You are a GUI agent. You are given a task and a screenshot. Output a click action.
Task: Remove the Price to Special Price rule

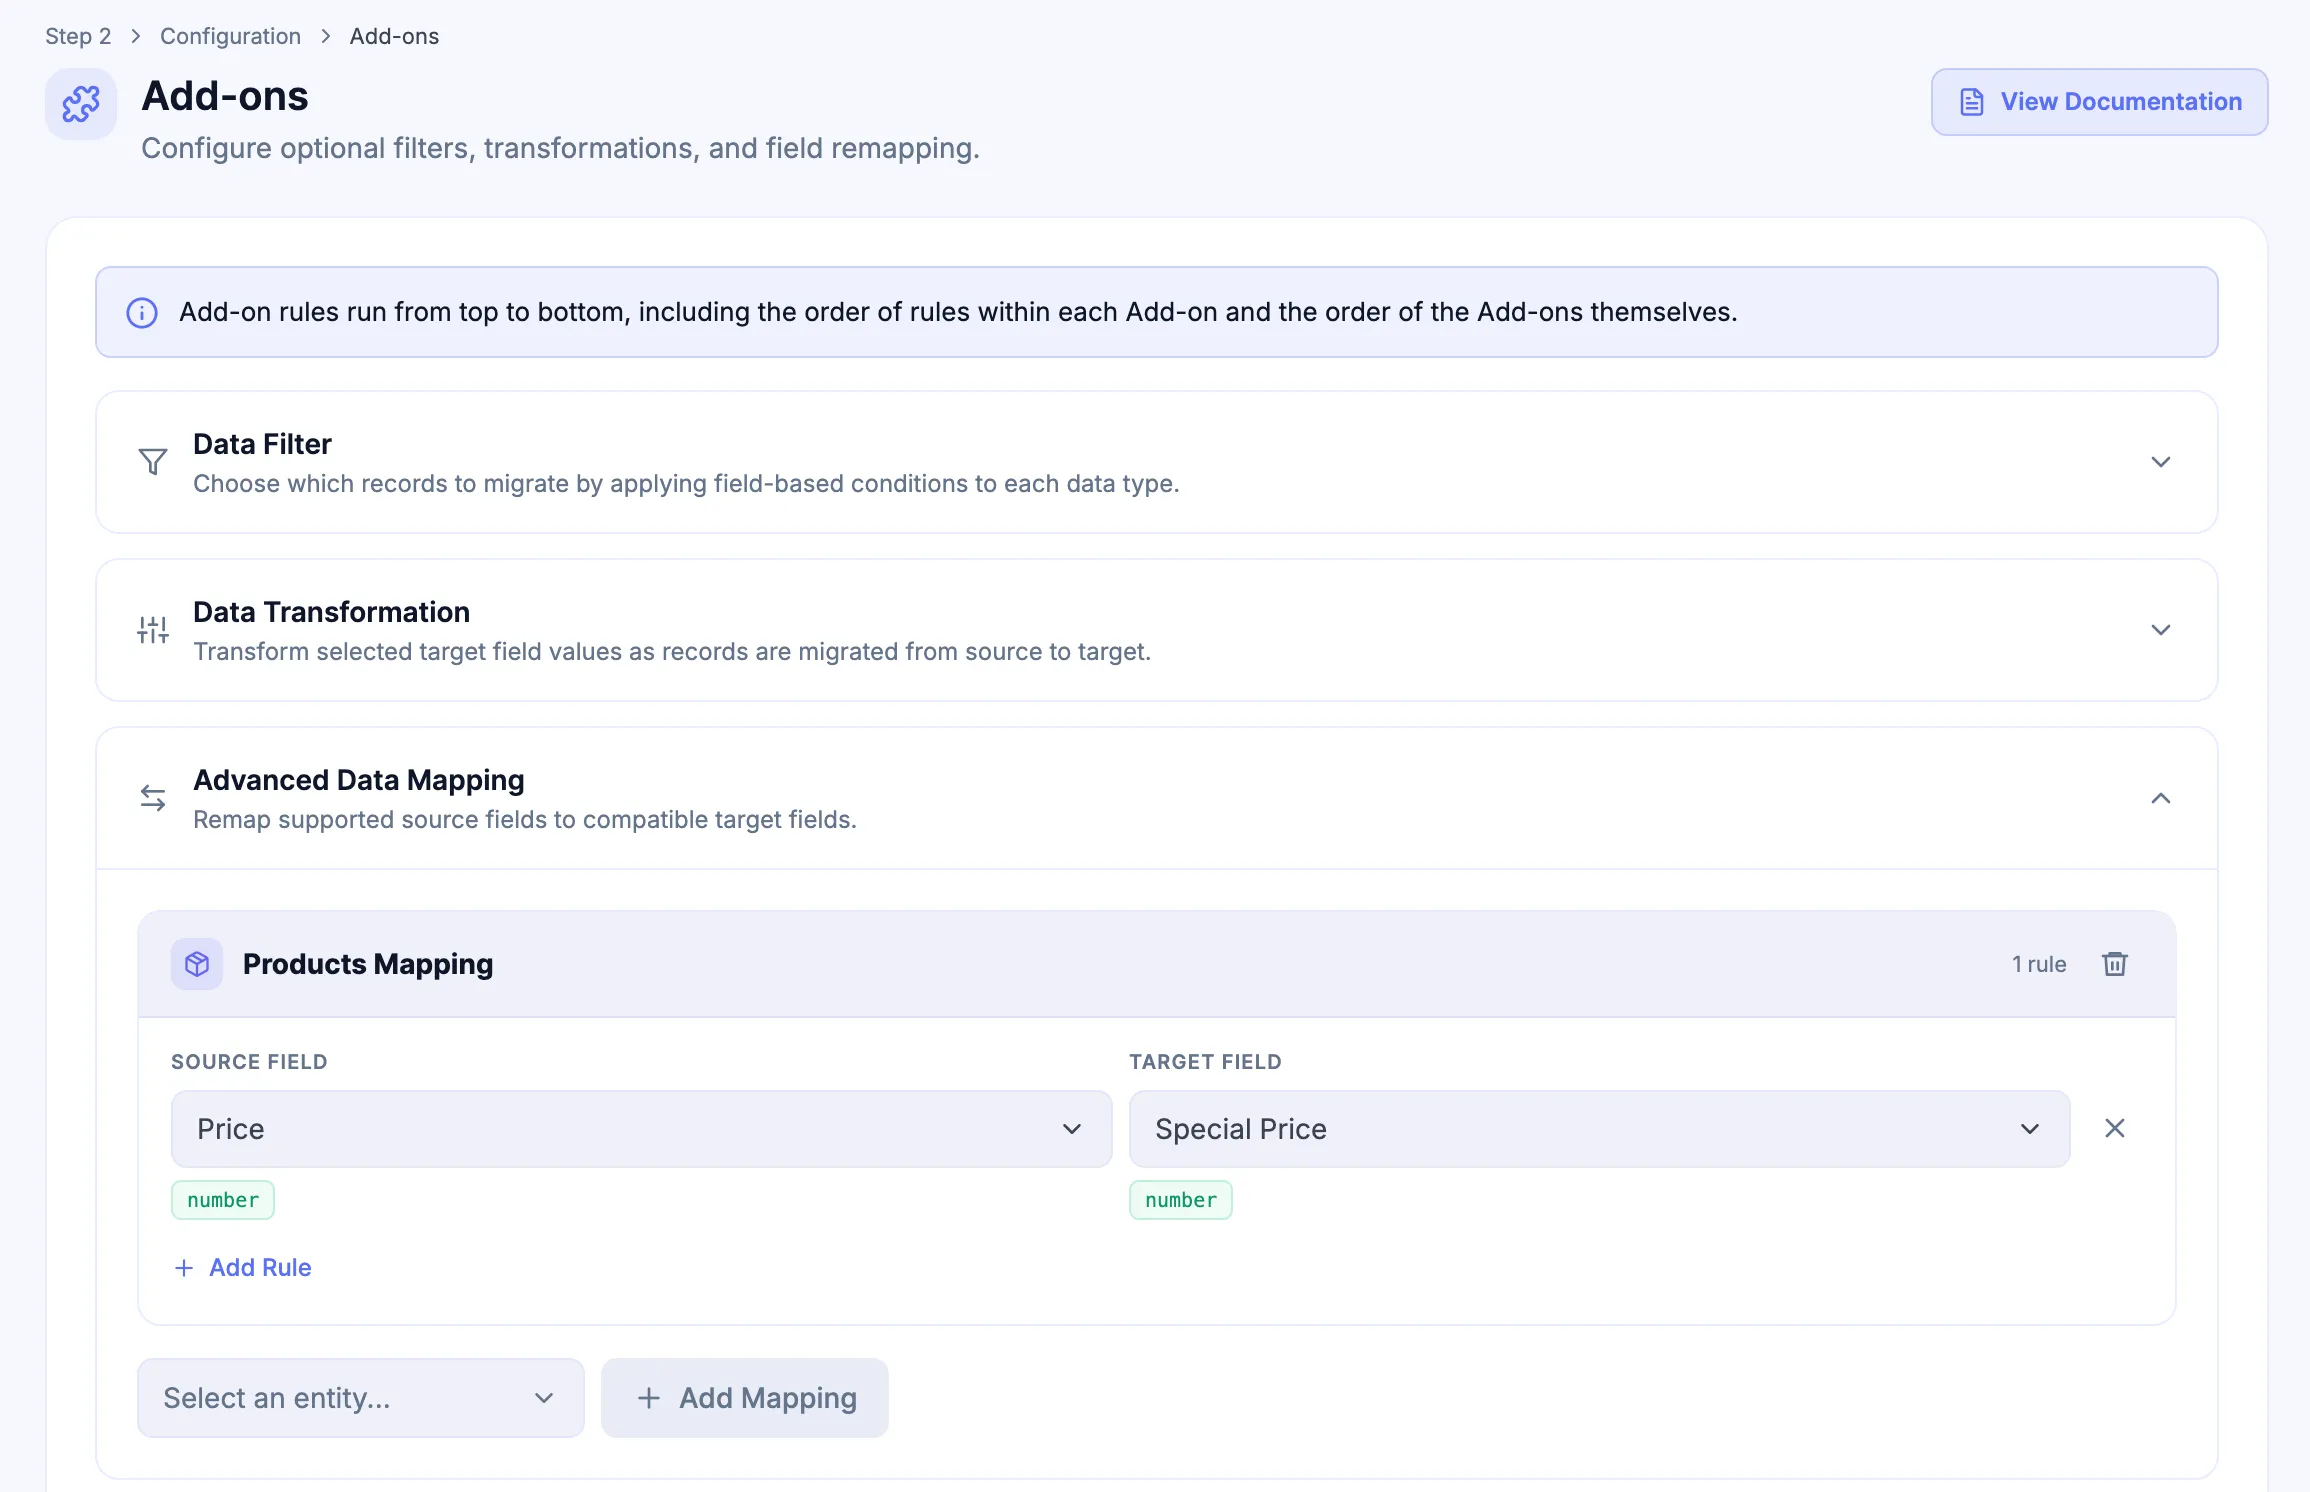[2115, 1129]
